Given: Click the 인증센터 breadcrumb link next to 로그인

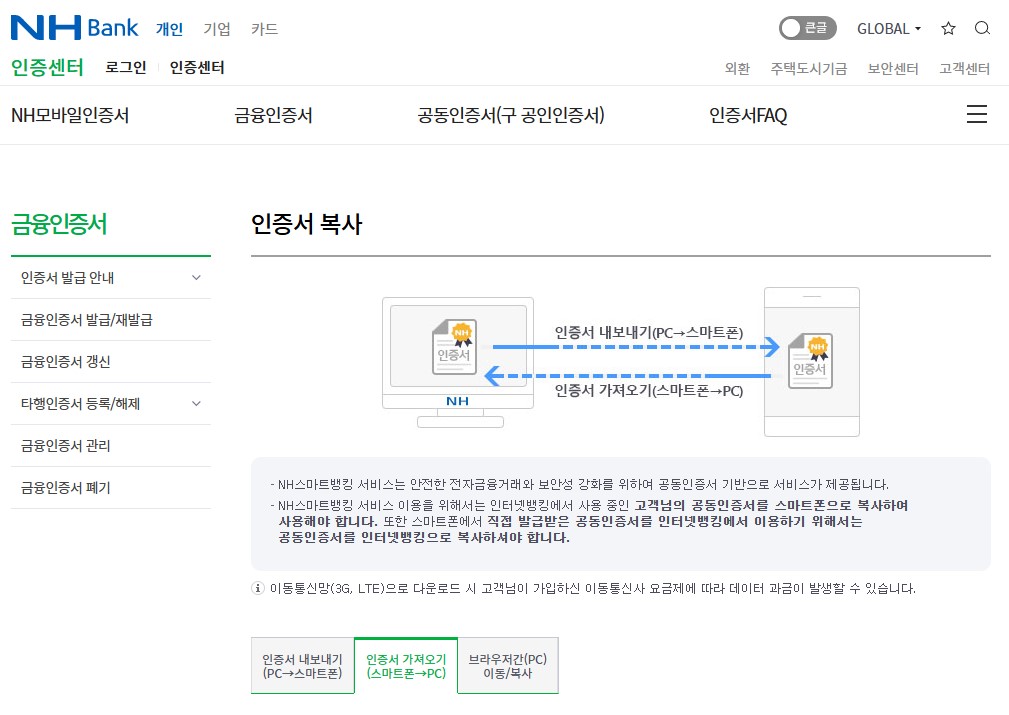Looking at the screenshot, I should [x=197, y=68].
